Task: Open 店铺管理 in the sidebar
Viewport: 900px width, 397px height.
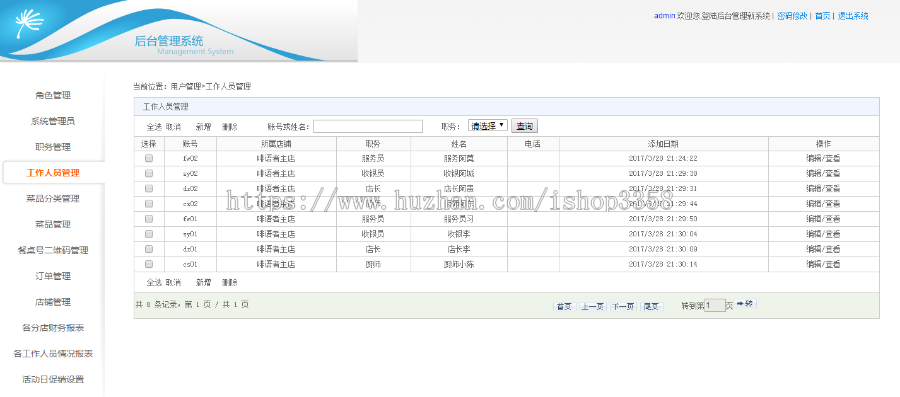Action: point(53,302)
